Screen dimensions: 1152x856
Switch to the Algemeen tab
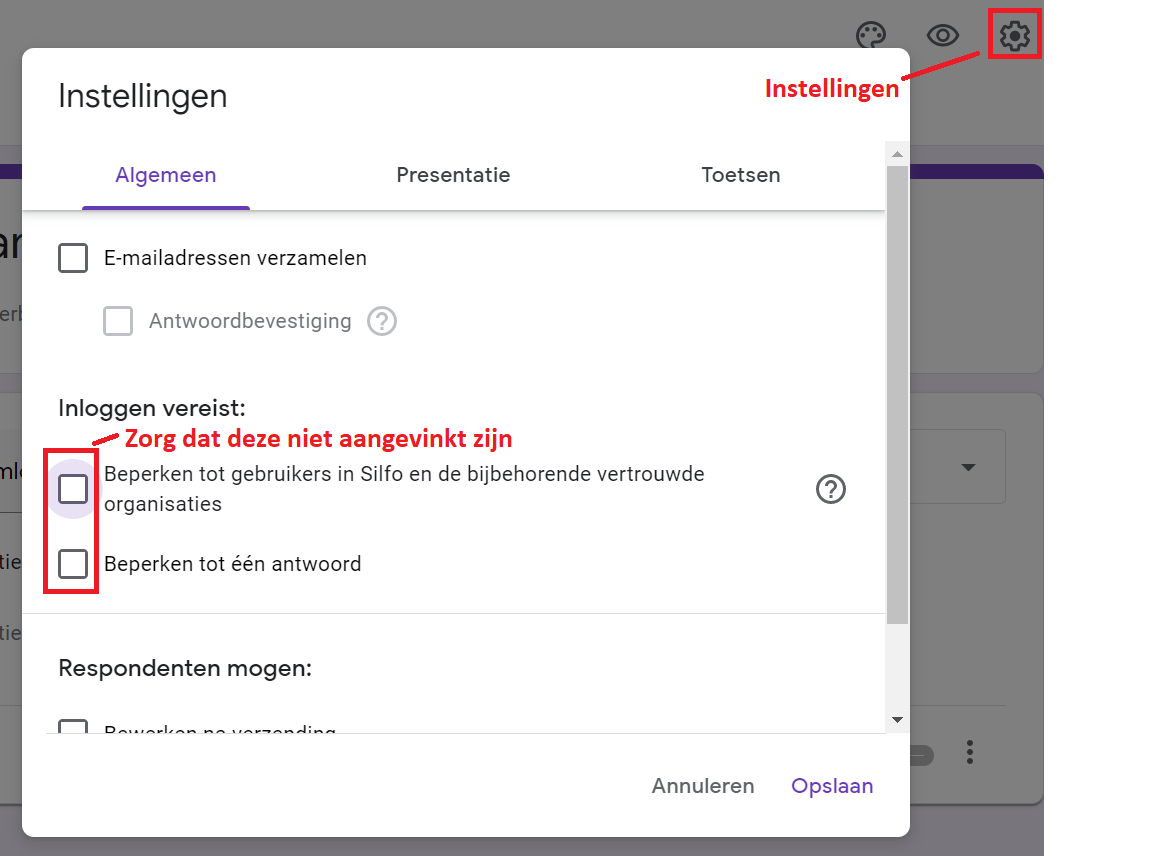click(x=166, y=175)
